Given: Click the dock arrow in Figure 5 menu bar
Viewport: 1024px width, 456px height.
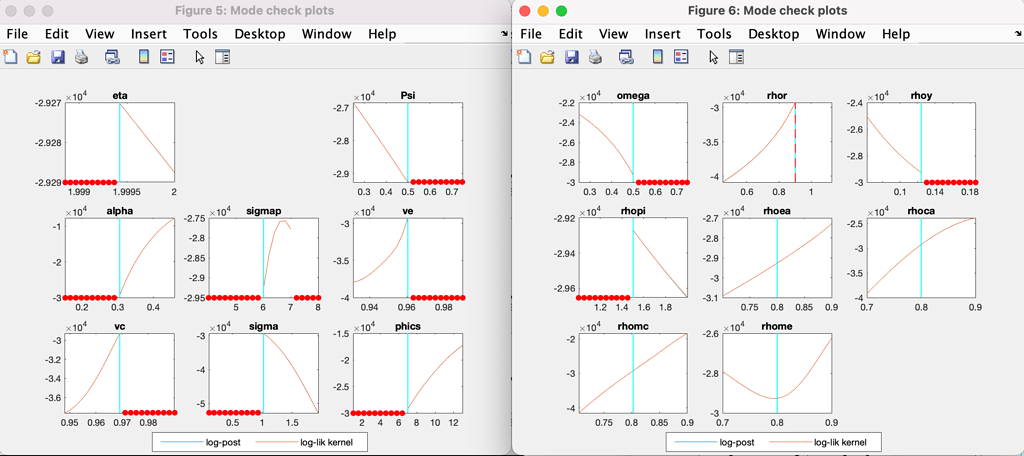Looking at the screenshot, I should pyautogui.click(x=503, y=34).
